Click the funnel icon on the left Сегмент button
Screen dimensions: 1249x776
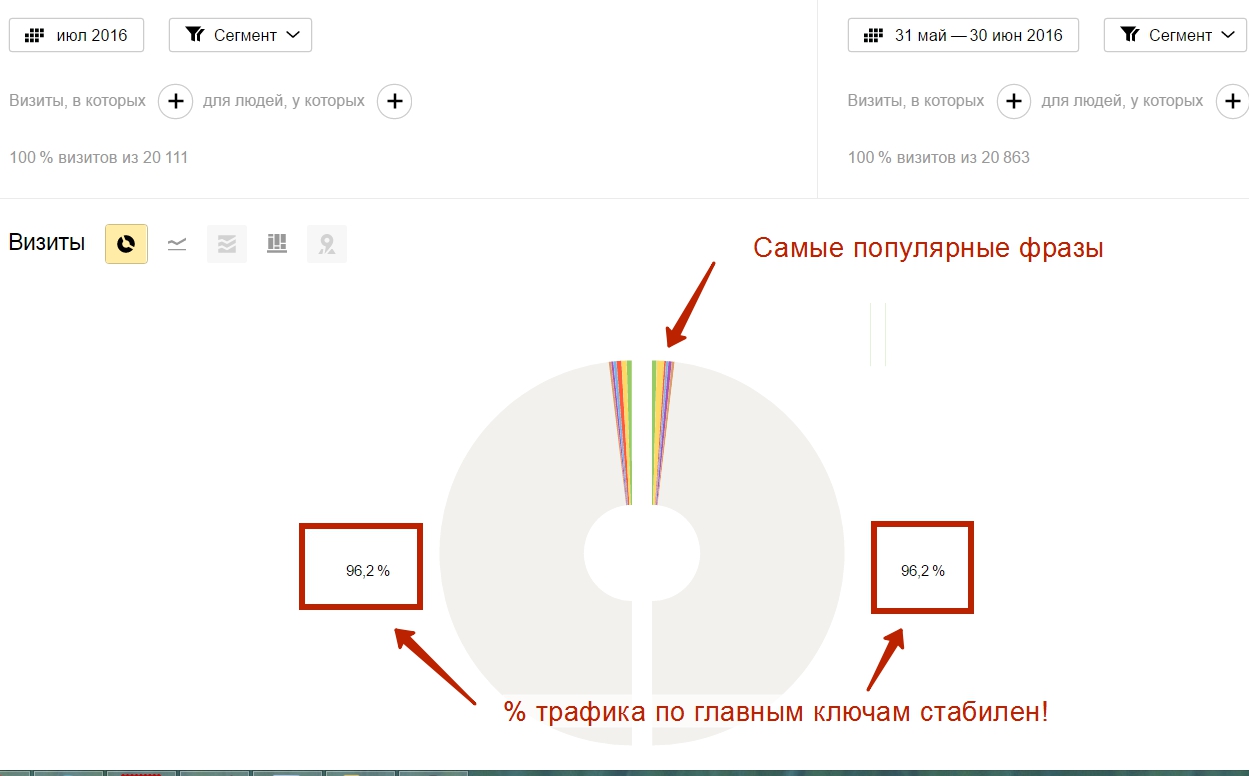pyautogui.click(x=193, y=33)
